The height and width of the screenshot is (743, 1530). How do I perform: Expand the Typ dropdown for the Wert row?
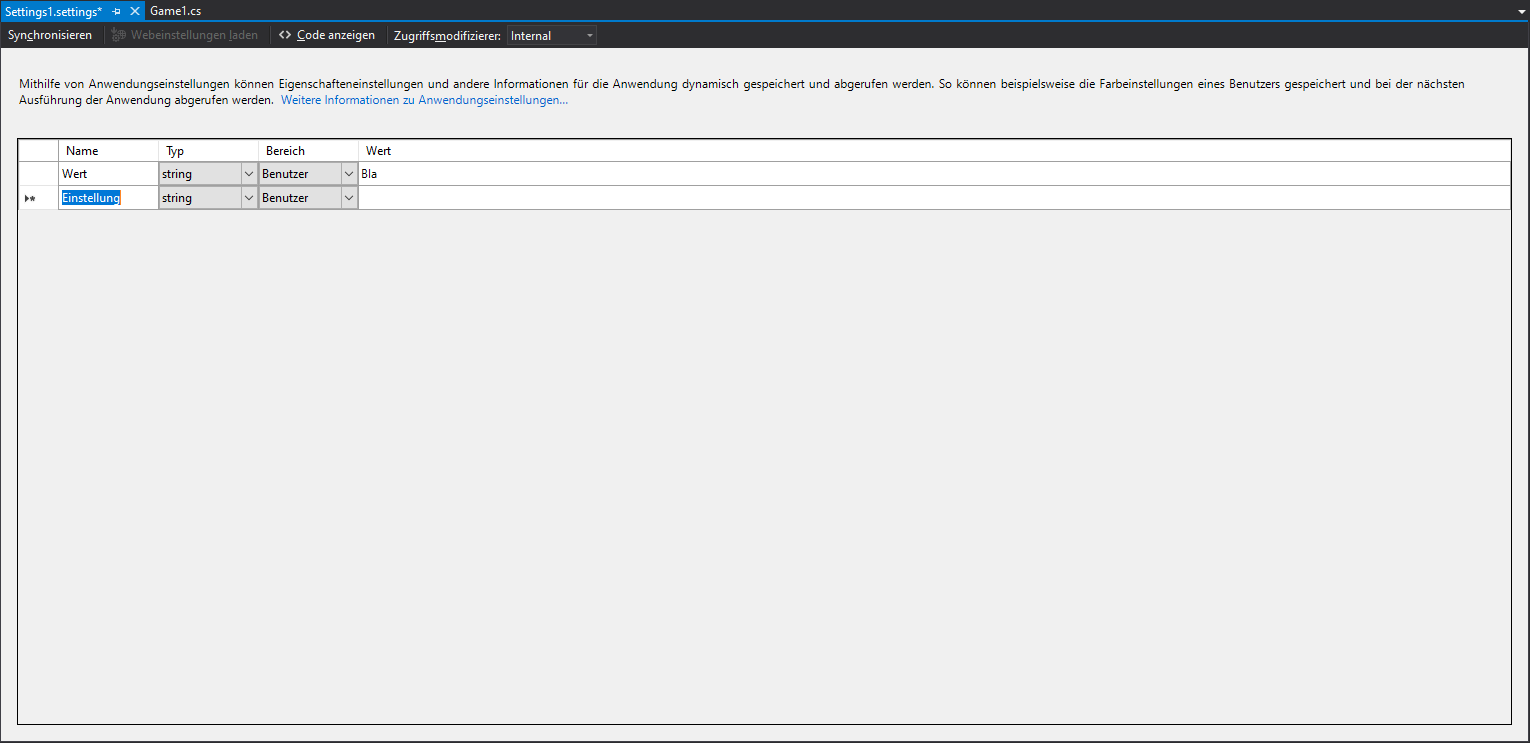(248, 174)
